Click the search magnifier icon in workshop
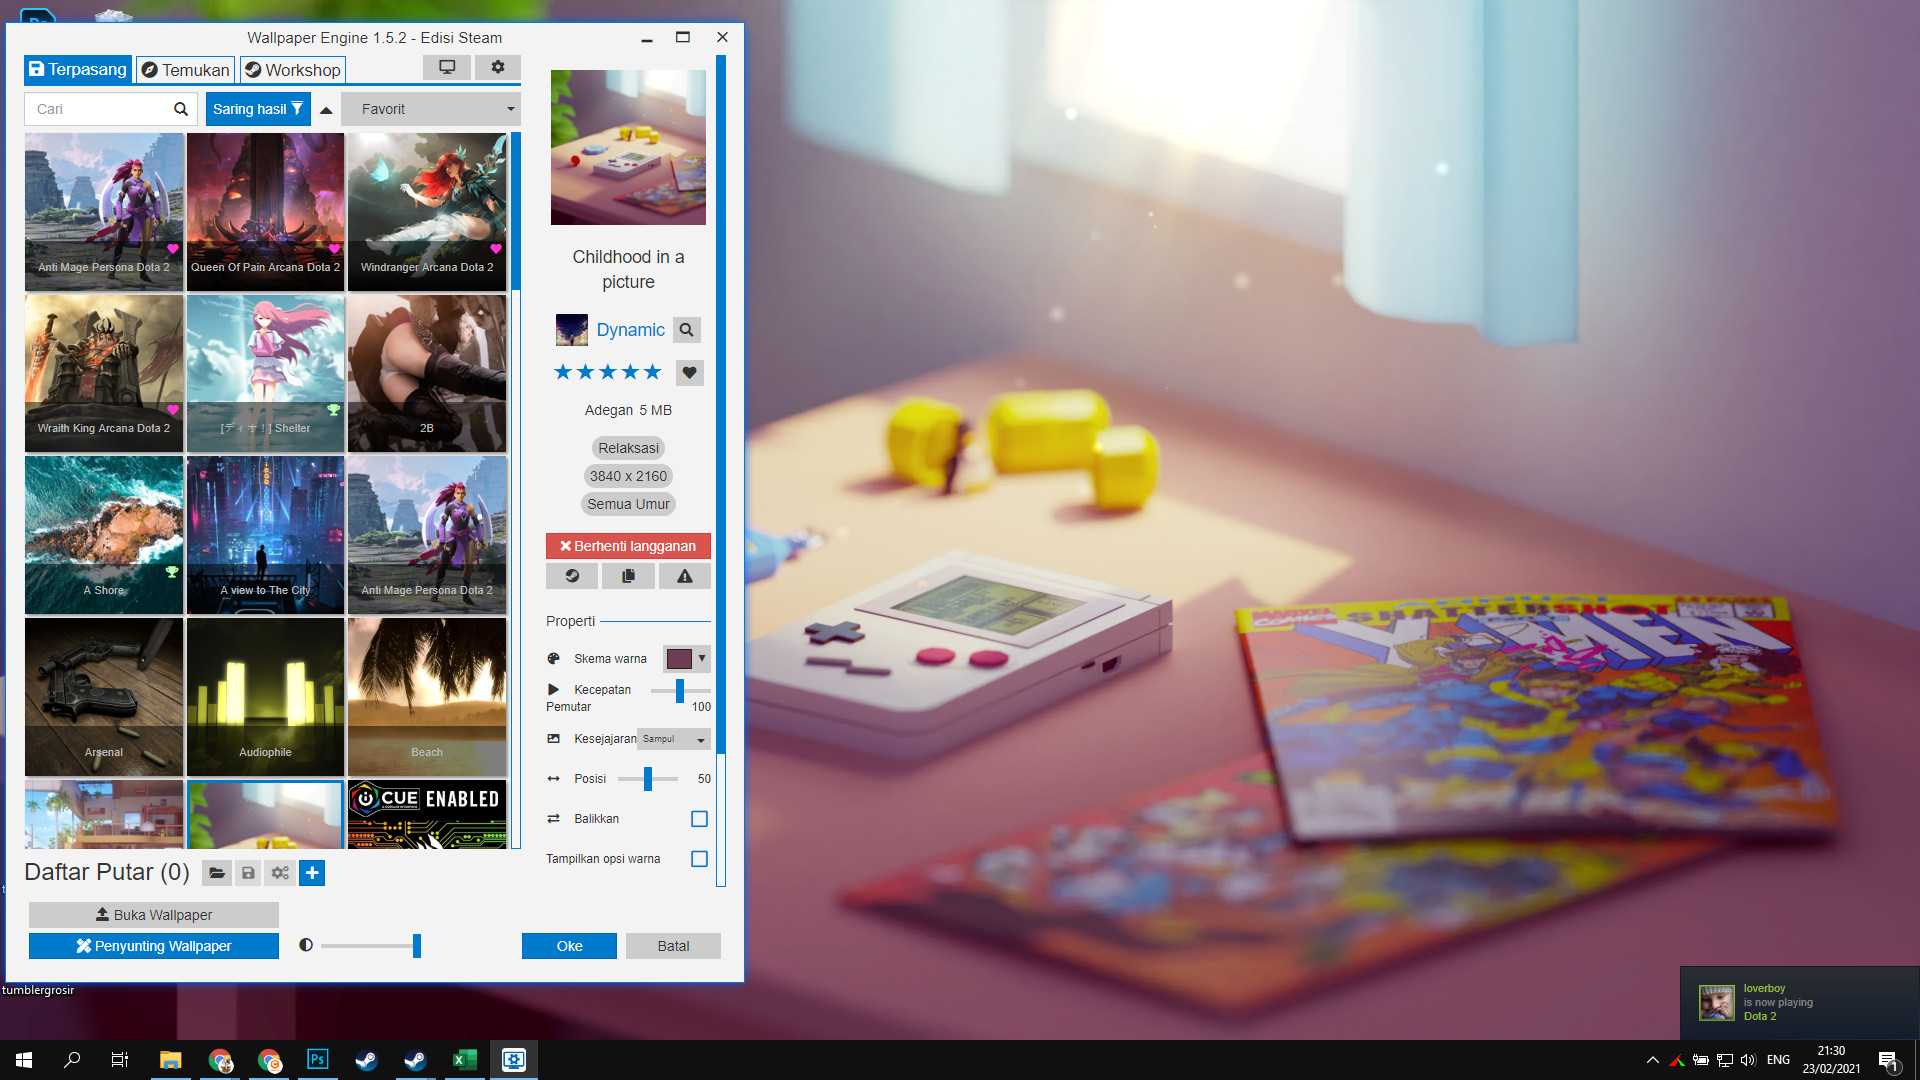This screenshot has height=1080, width=1920. [686, 330]
